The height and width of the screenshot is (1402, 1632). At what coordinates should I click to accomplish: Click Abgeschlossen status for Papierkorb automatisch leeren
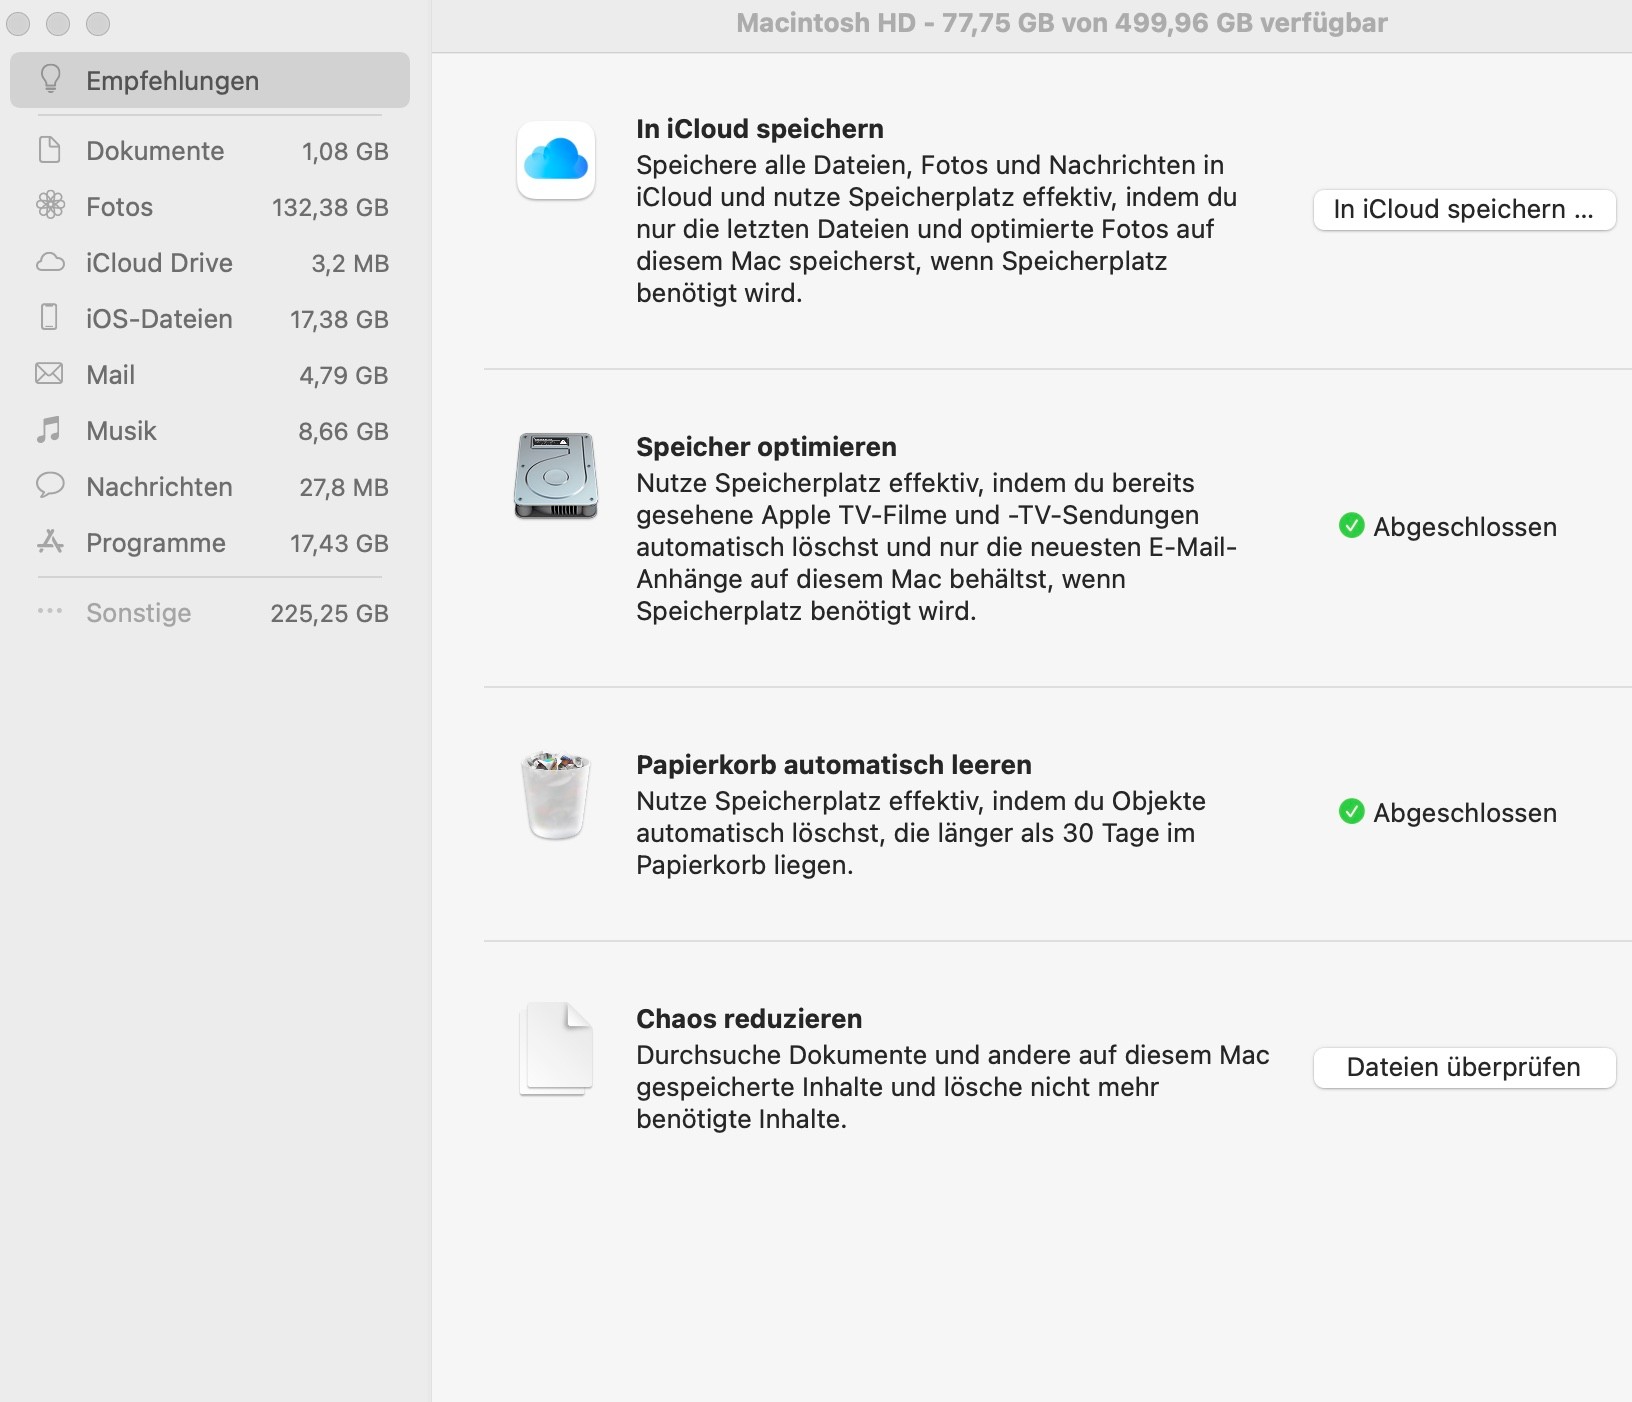coord(1463,813)
